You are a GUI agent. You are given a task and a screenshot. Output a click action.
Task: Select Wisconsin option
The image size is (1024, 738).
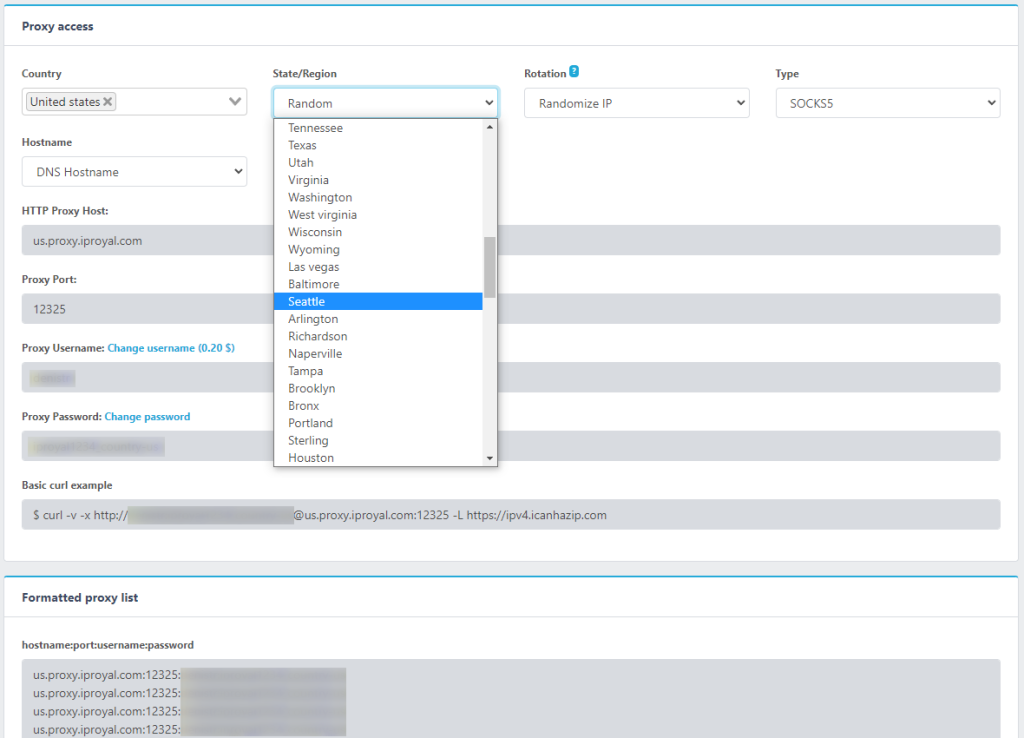[x=378, y=232]
